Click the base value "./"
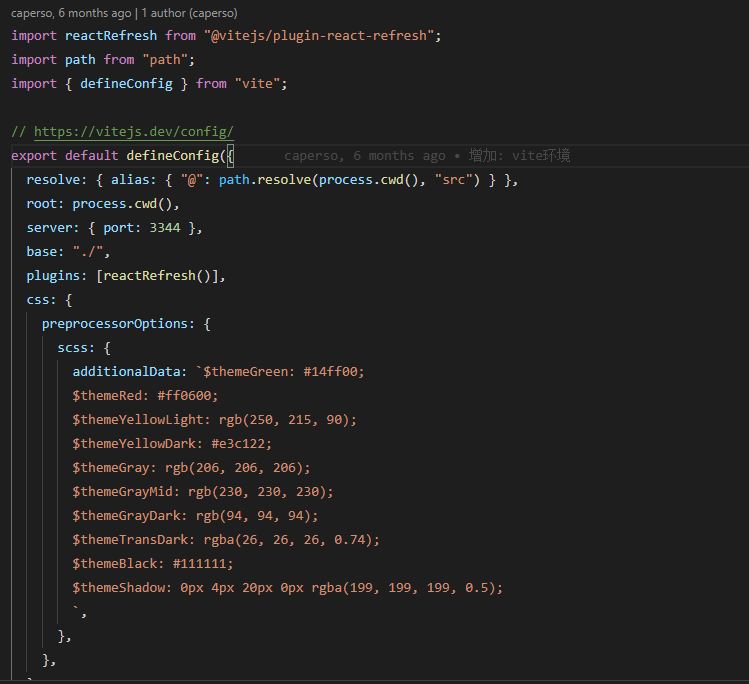The image size is (749, 684). coord(88,252)
